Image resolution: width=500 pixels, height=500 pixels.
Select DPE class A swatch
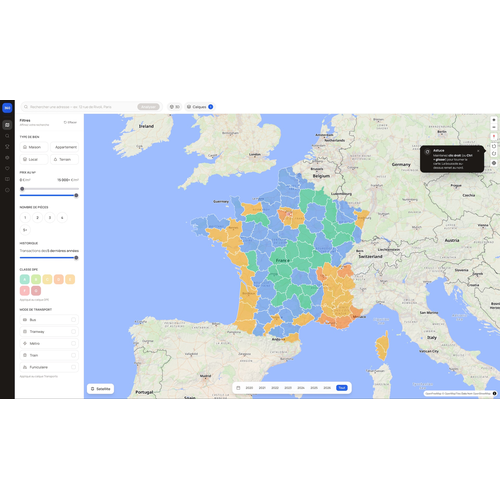tap(25, 279)
